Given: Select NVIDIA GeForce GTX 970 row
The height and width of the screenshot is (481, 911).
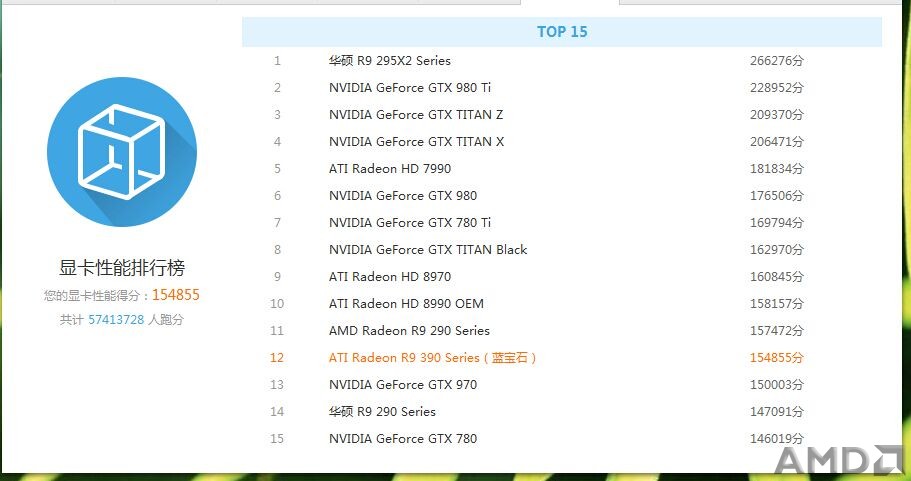Looking at the screenshot, I should [562, 385].
